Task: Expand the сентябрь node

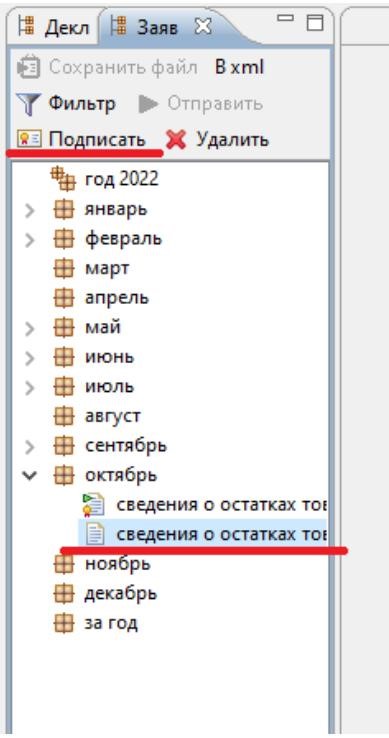Action: 29,446
